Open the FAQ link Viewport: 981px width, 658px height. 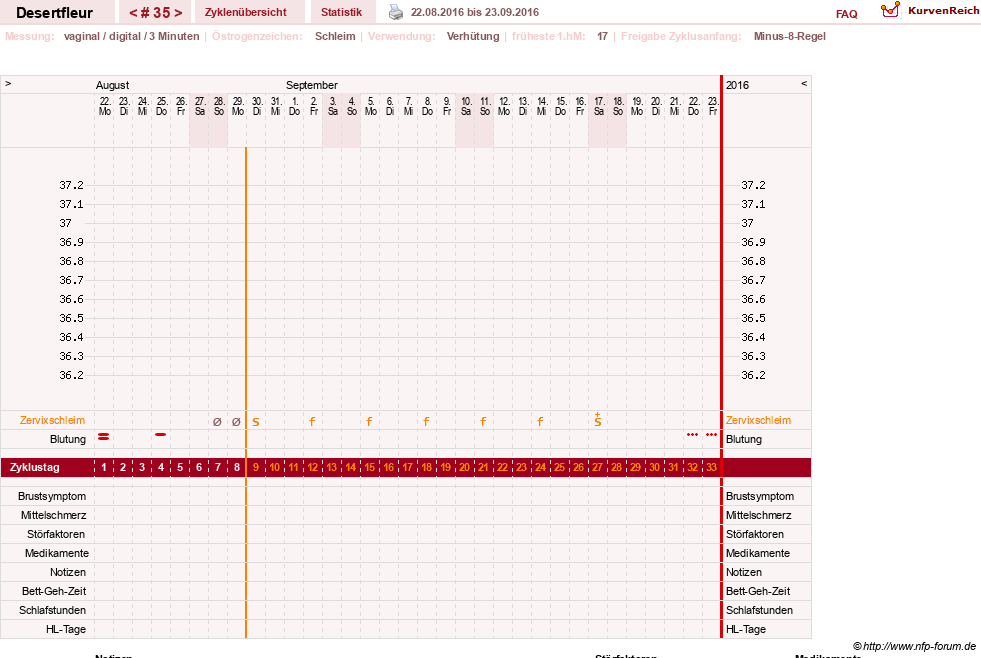tap(846, 14)
